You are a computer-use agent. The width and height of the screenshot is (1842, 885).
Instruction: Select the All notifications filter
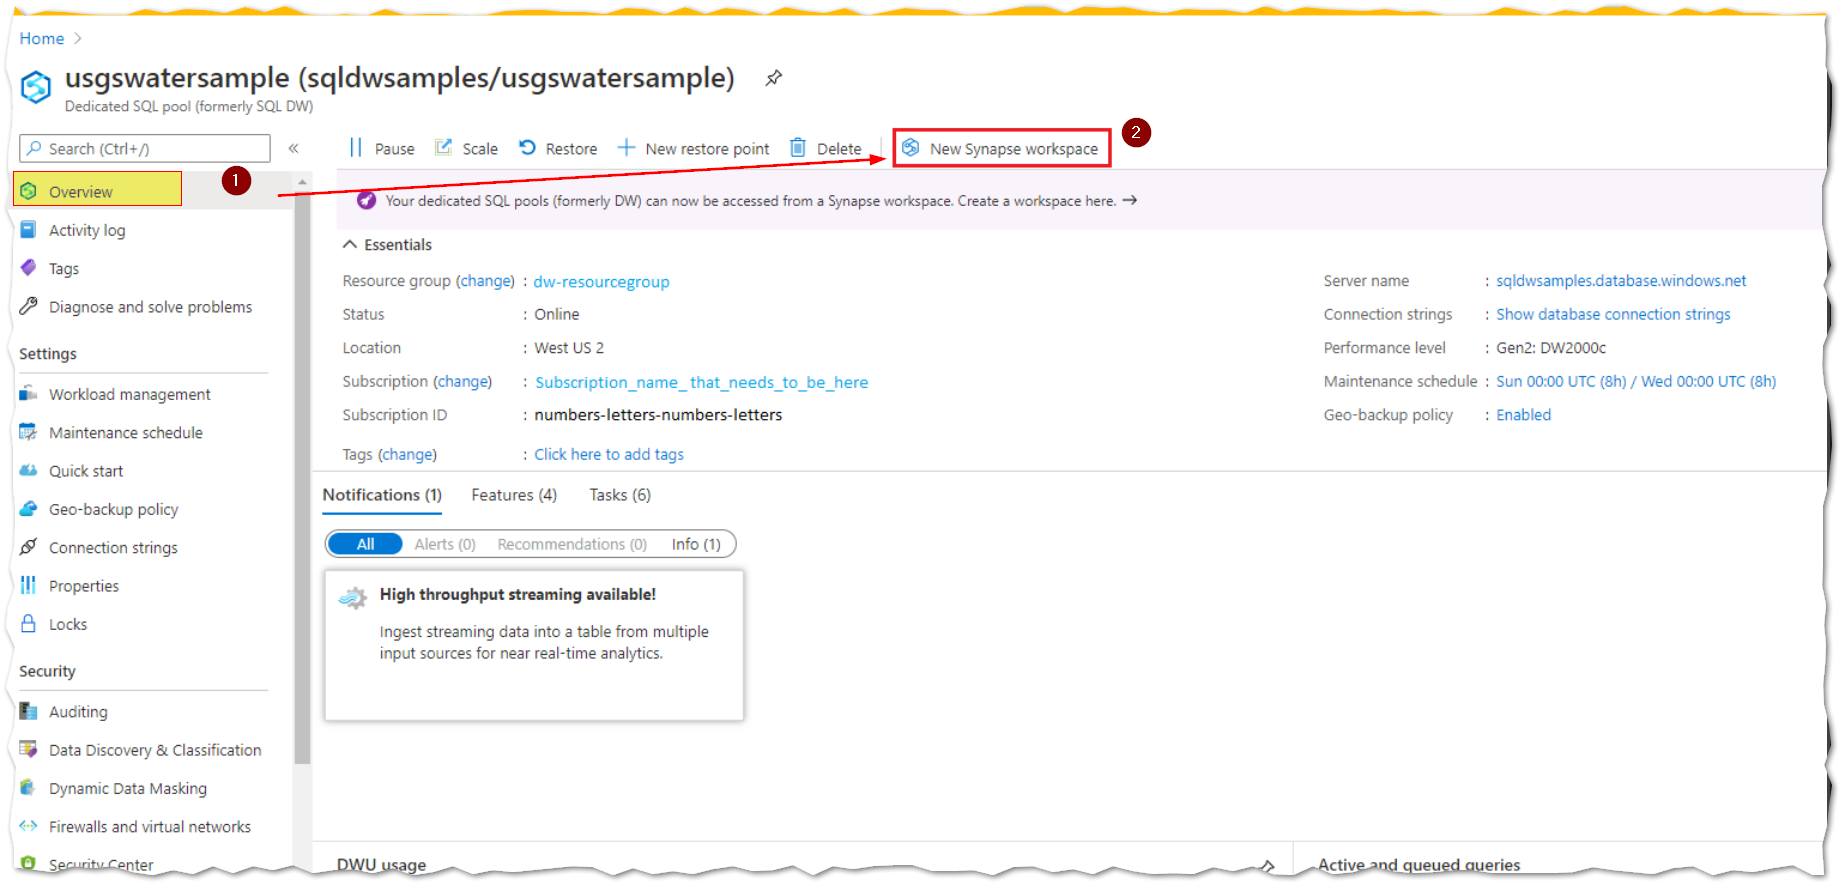tap(365, 544)
